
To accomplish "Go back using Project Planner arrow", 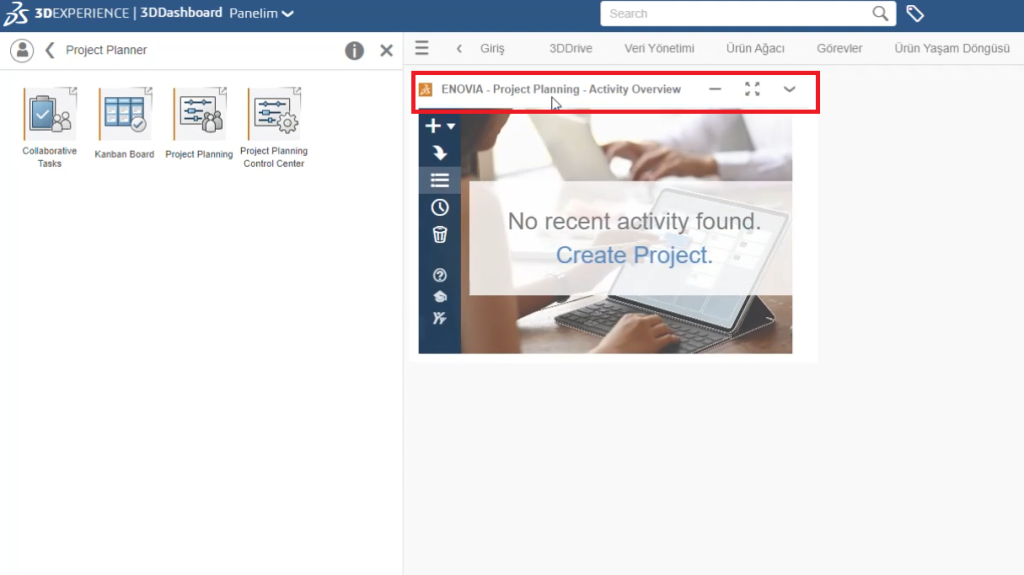I will (x=50, y=50).
